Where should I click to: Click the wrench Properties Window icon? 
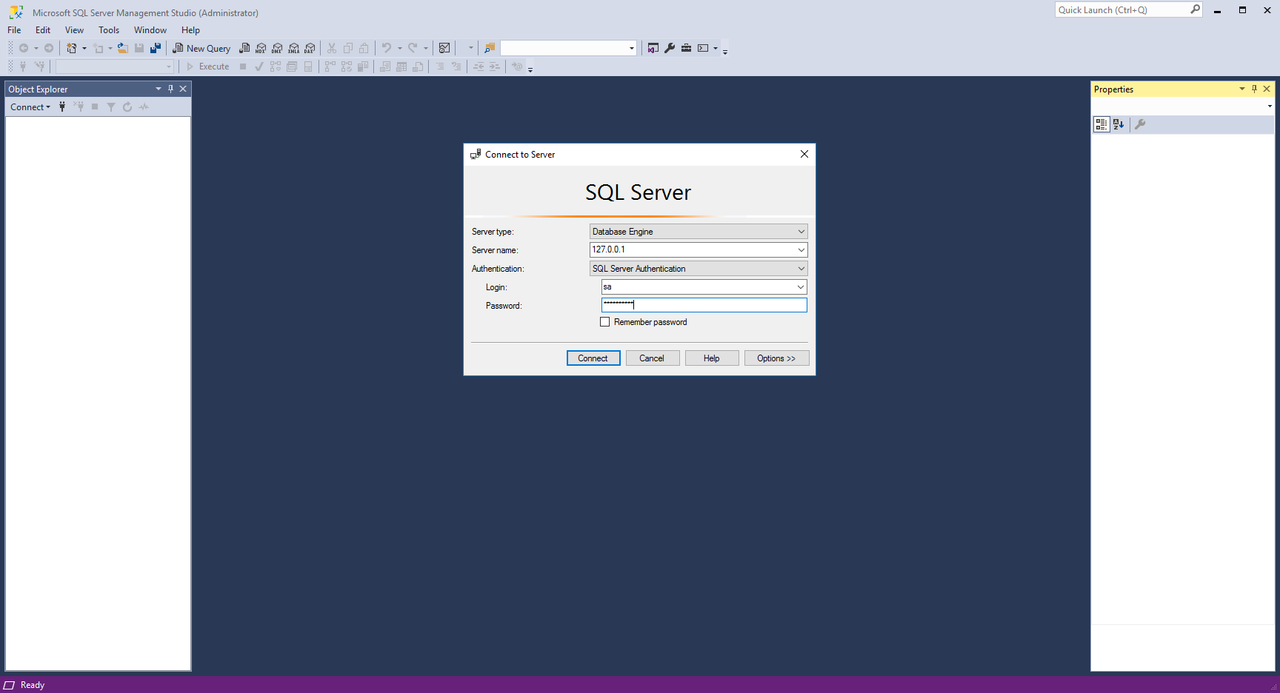click(x=670, y=48)
